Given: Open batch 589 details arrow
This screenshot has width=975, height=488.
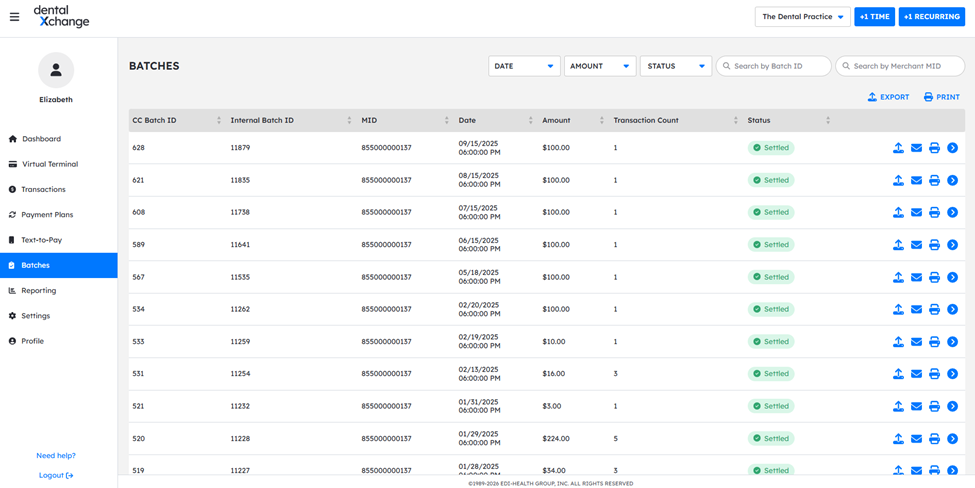Looking at the screenshot, I should coord(952,245).
